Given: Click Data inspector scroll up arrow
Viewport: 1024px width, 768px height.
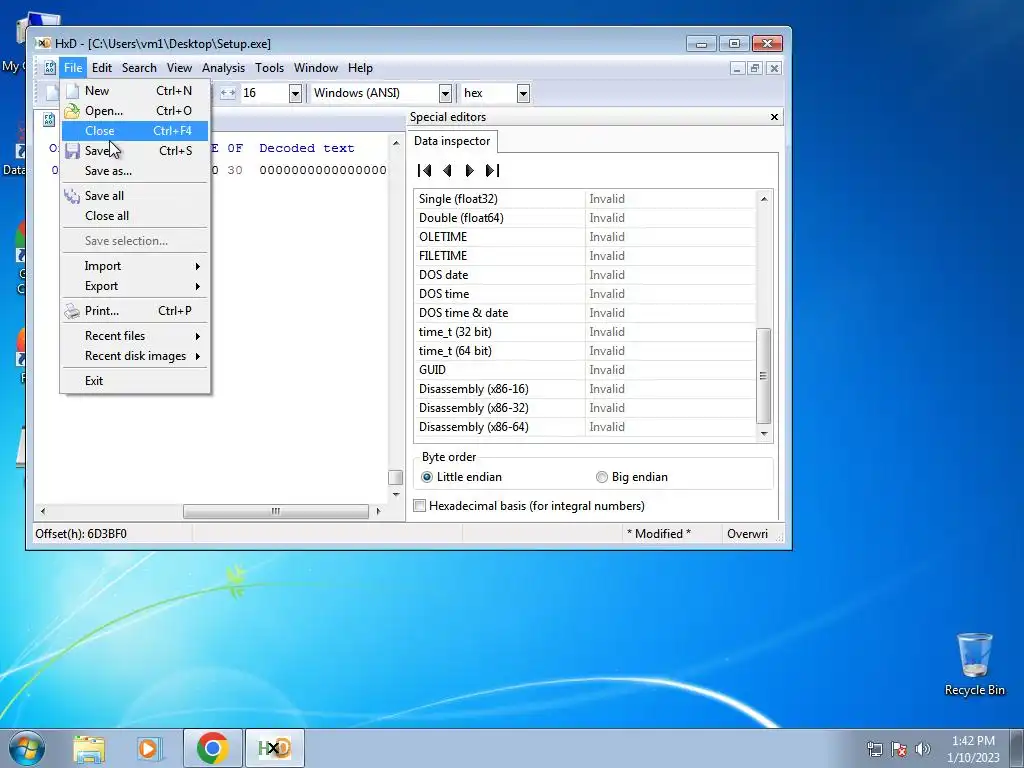Looking at the screenshot, I should point(763,199).
